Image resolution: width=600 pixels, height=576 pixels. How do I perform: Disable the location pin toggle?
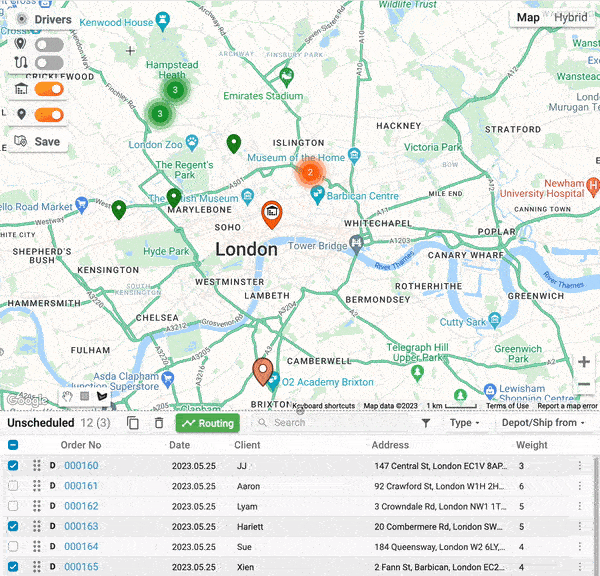[49, 114]
